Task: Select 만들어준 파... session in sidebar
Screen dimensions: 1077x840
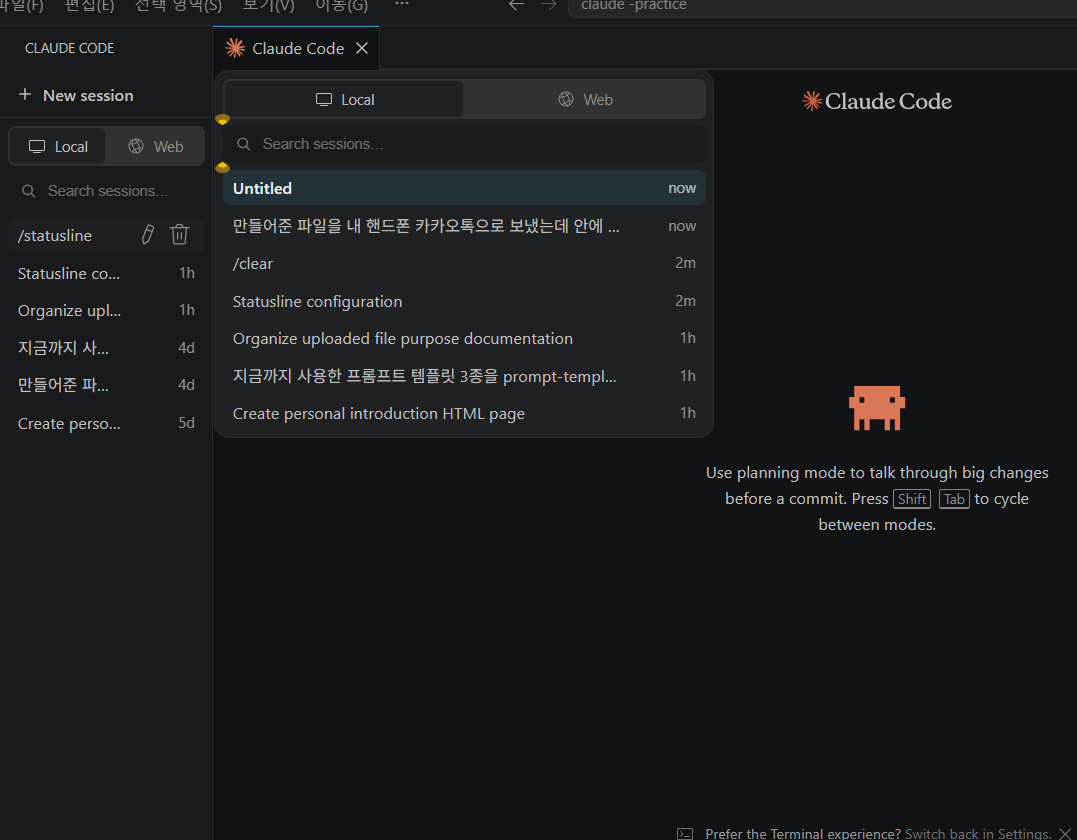Action: tap(106, 385)
